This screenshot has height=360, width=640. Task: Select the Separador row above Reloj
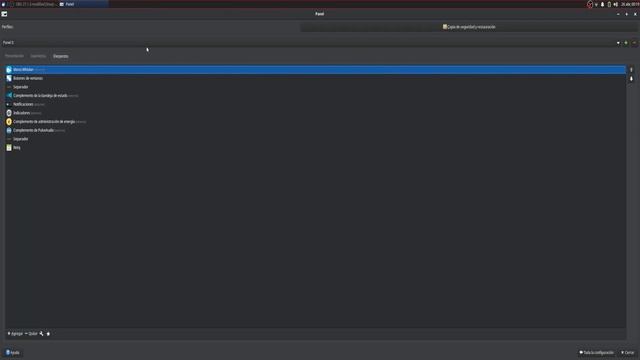pos(315,139)
